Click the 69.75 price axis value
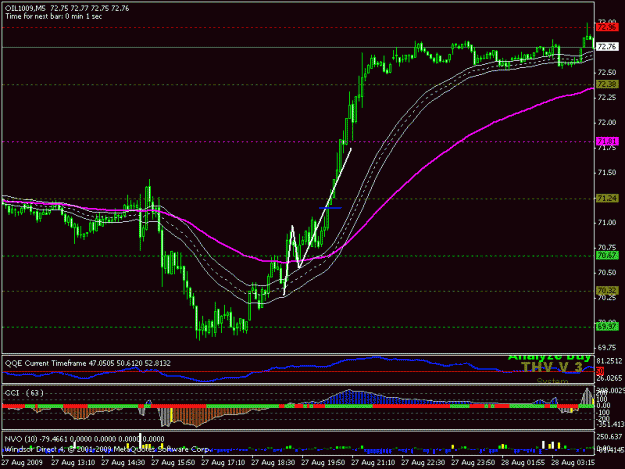This screenshot has width=625, height=469. (607, 347)
